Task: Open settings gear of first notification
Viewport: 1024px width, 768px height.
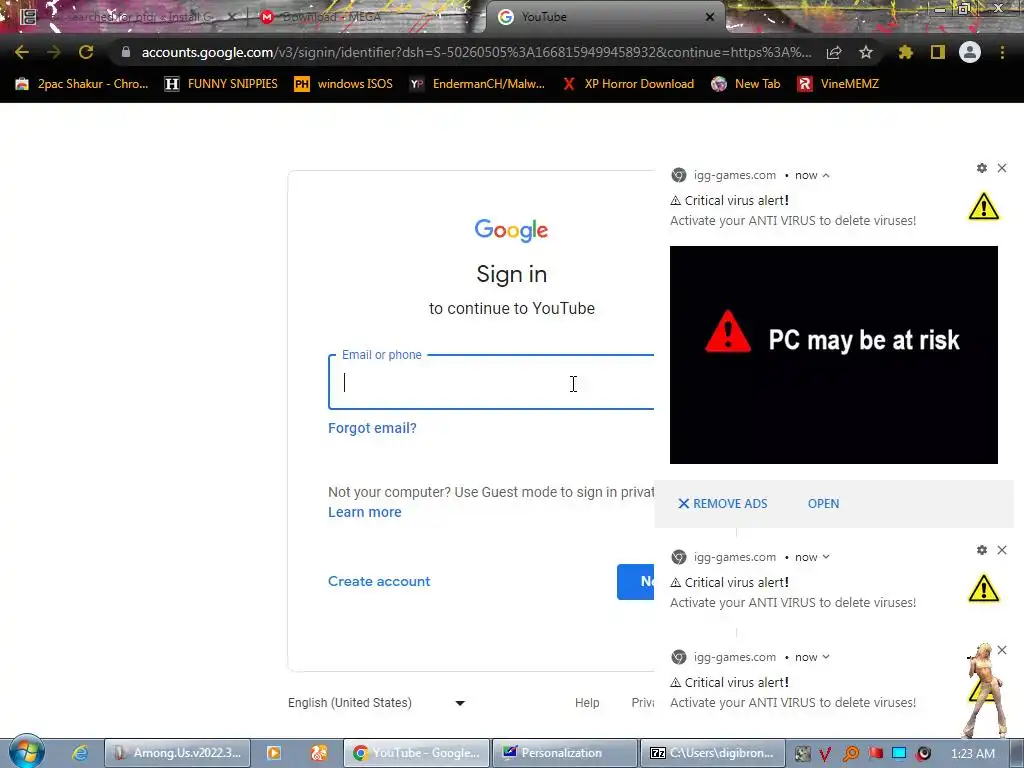Action: (982, 168)
